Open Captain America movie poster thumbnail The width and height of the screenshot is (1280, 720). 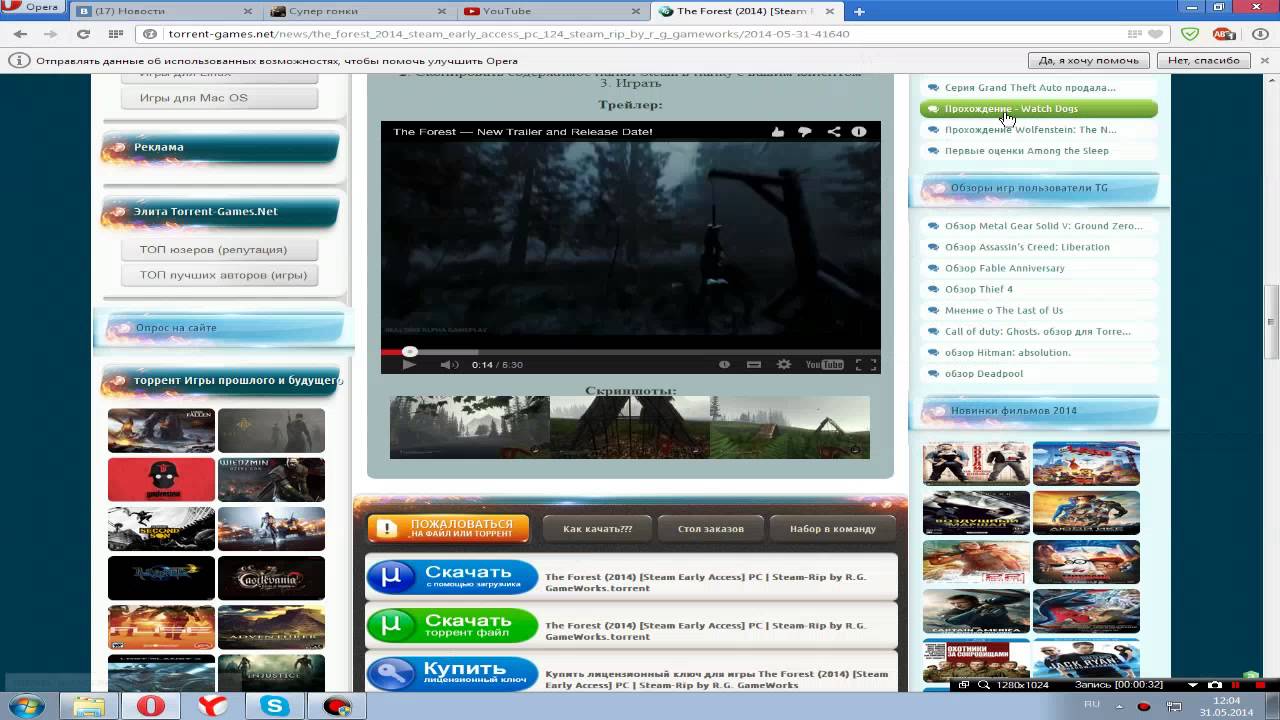(976, 612)
